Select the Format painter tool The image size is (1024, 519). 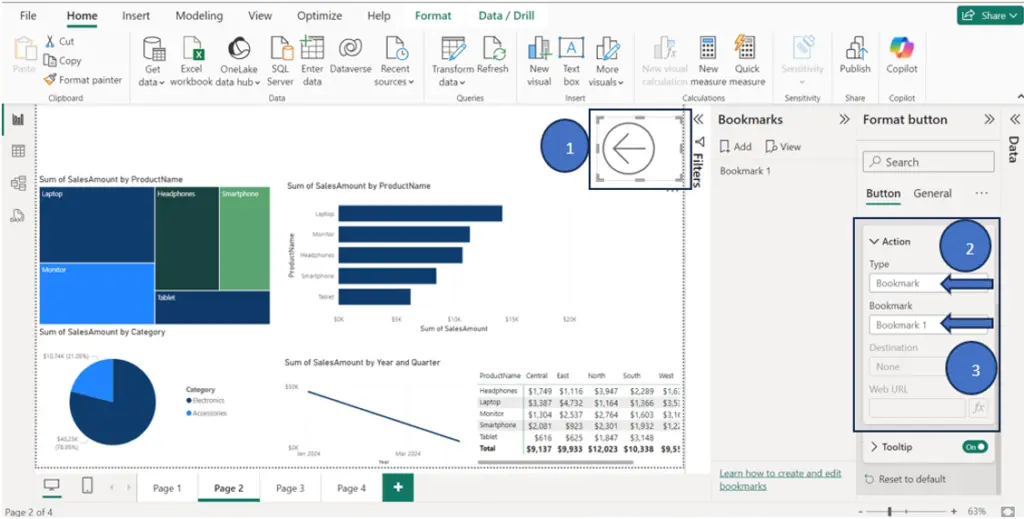point(83,80)
